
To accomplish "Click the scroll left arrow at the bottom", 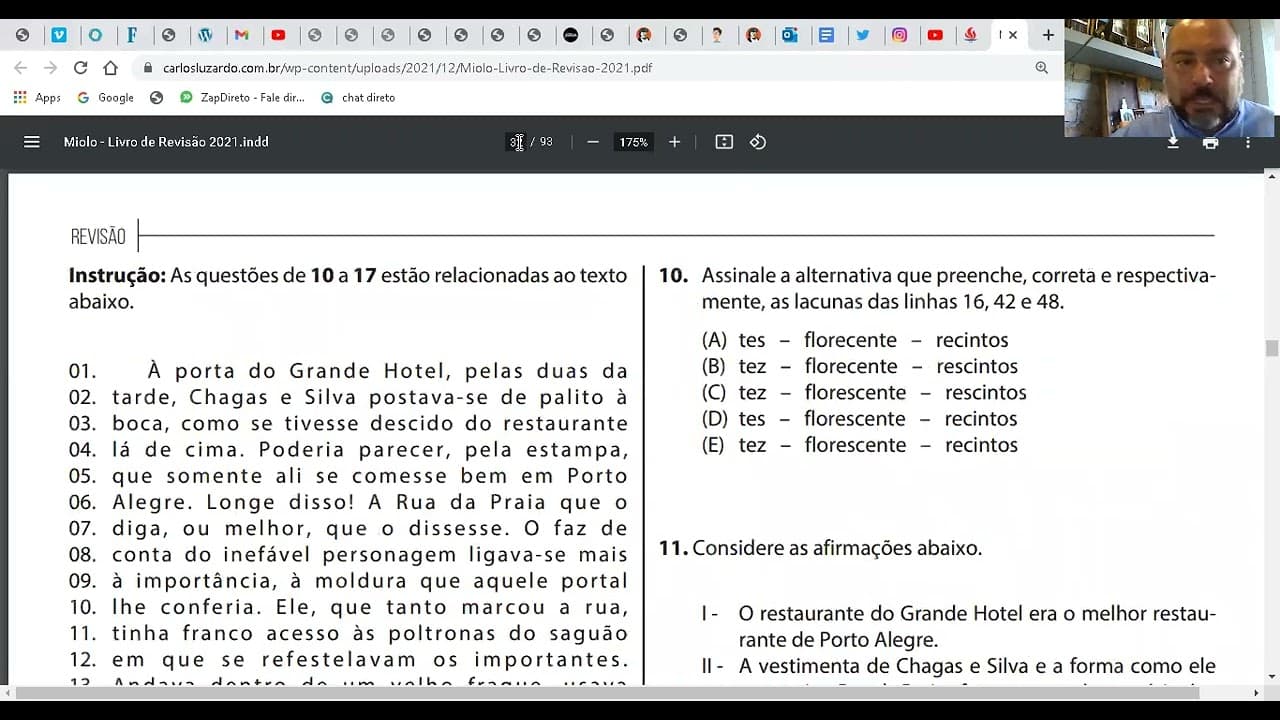I will pyautogui.click(x=6, y=692).
